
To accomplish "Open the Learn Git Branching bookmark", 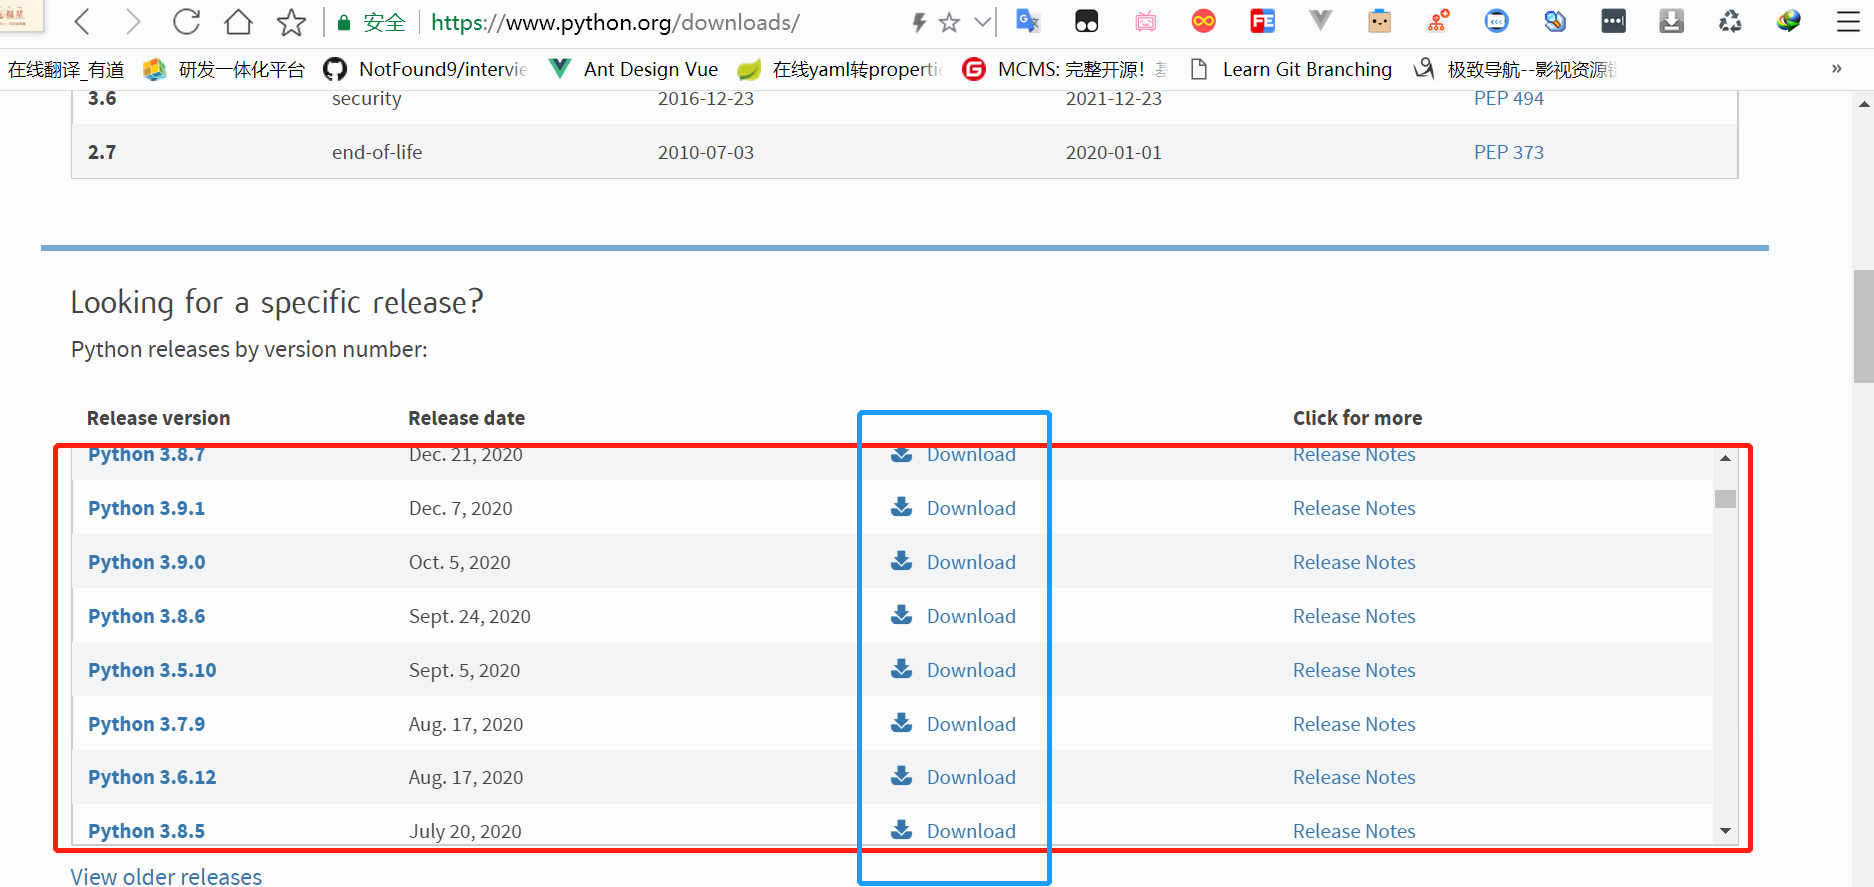I will pyautogui.click(x=1291, y=69).
